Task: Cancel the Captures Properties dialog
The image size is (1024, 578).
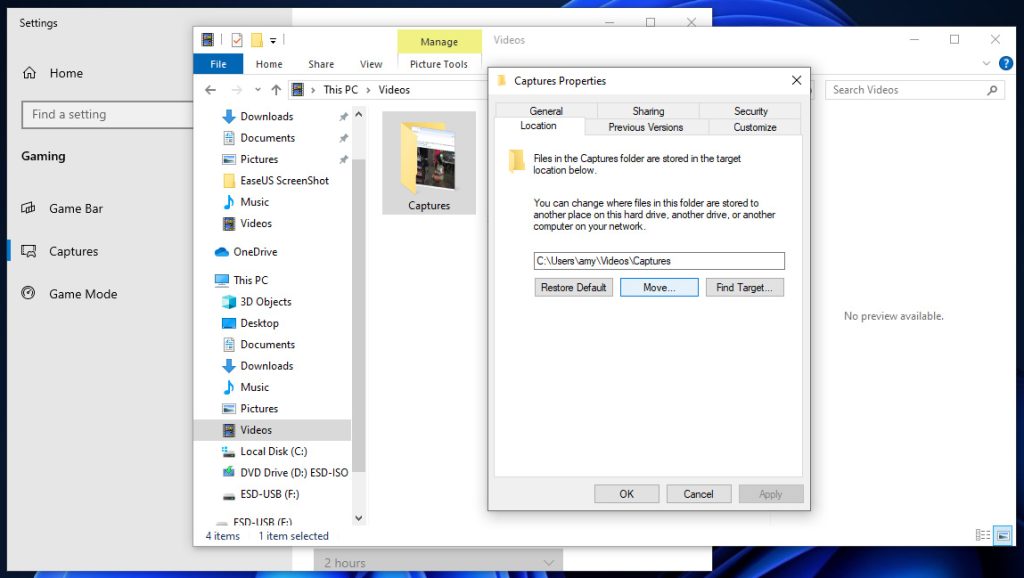Action: tap(698, 494)
